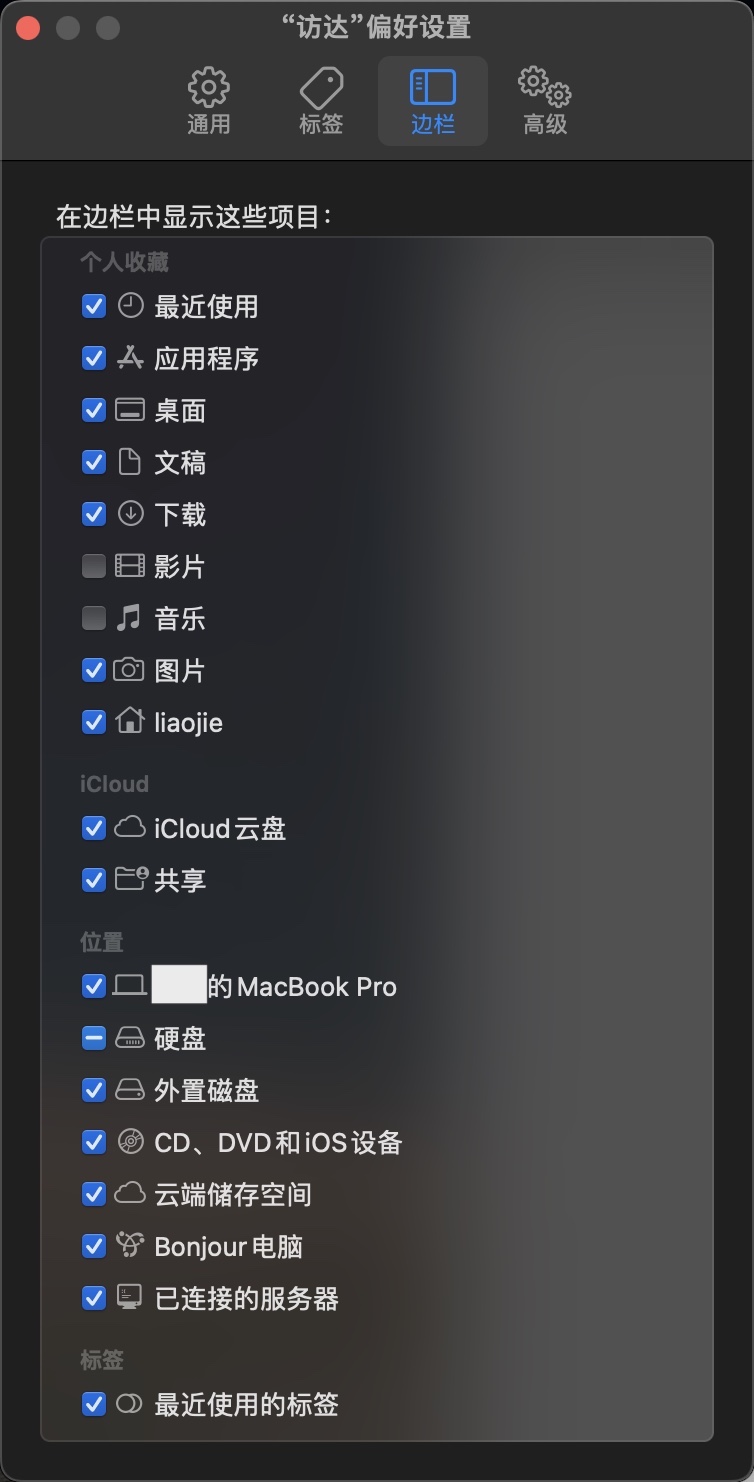The width and height of the screenshot is (754, 1482).
Task: Click the download arrow icon beside 下载
Action: [x=130, y=514]
